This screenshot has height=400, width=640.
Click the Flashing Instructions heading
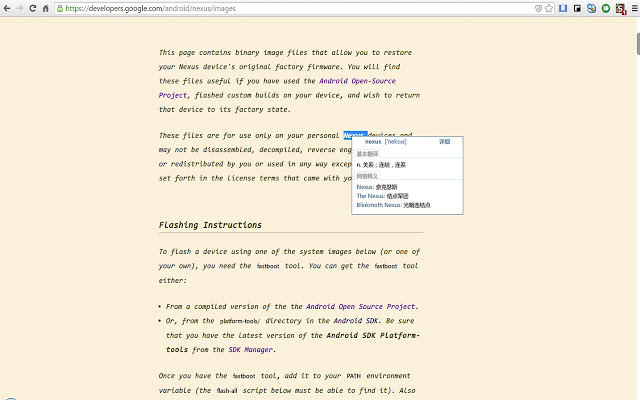(x=210, y=225)
